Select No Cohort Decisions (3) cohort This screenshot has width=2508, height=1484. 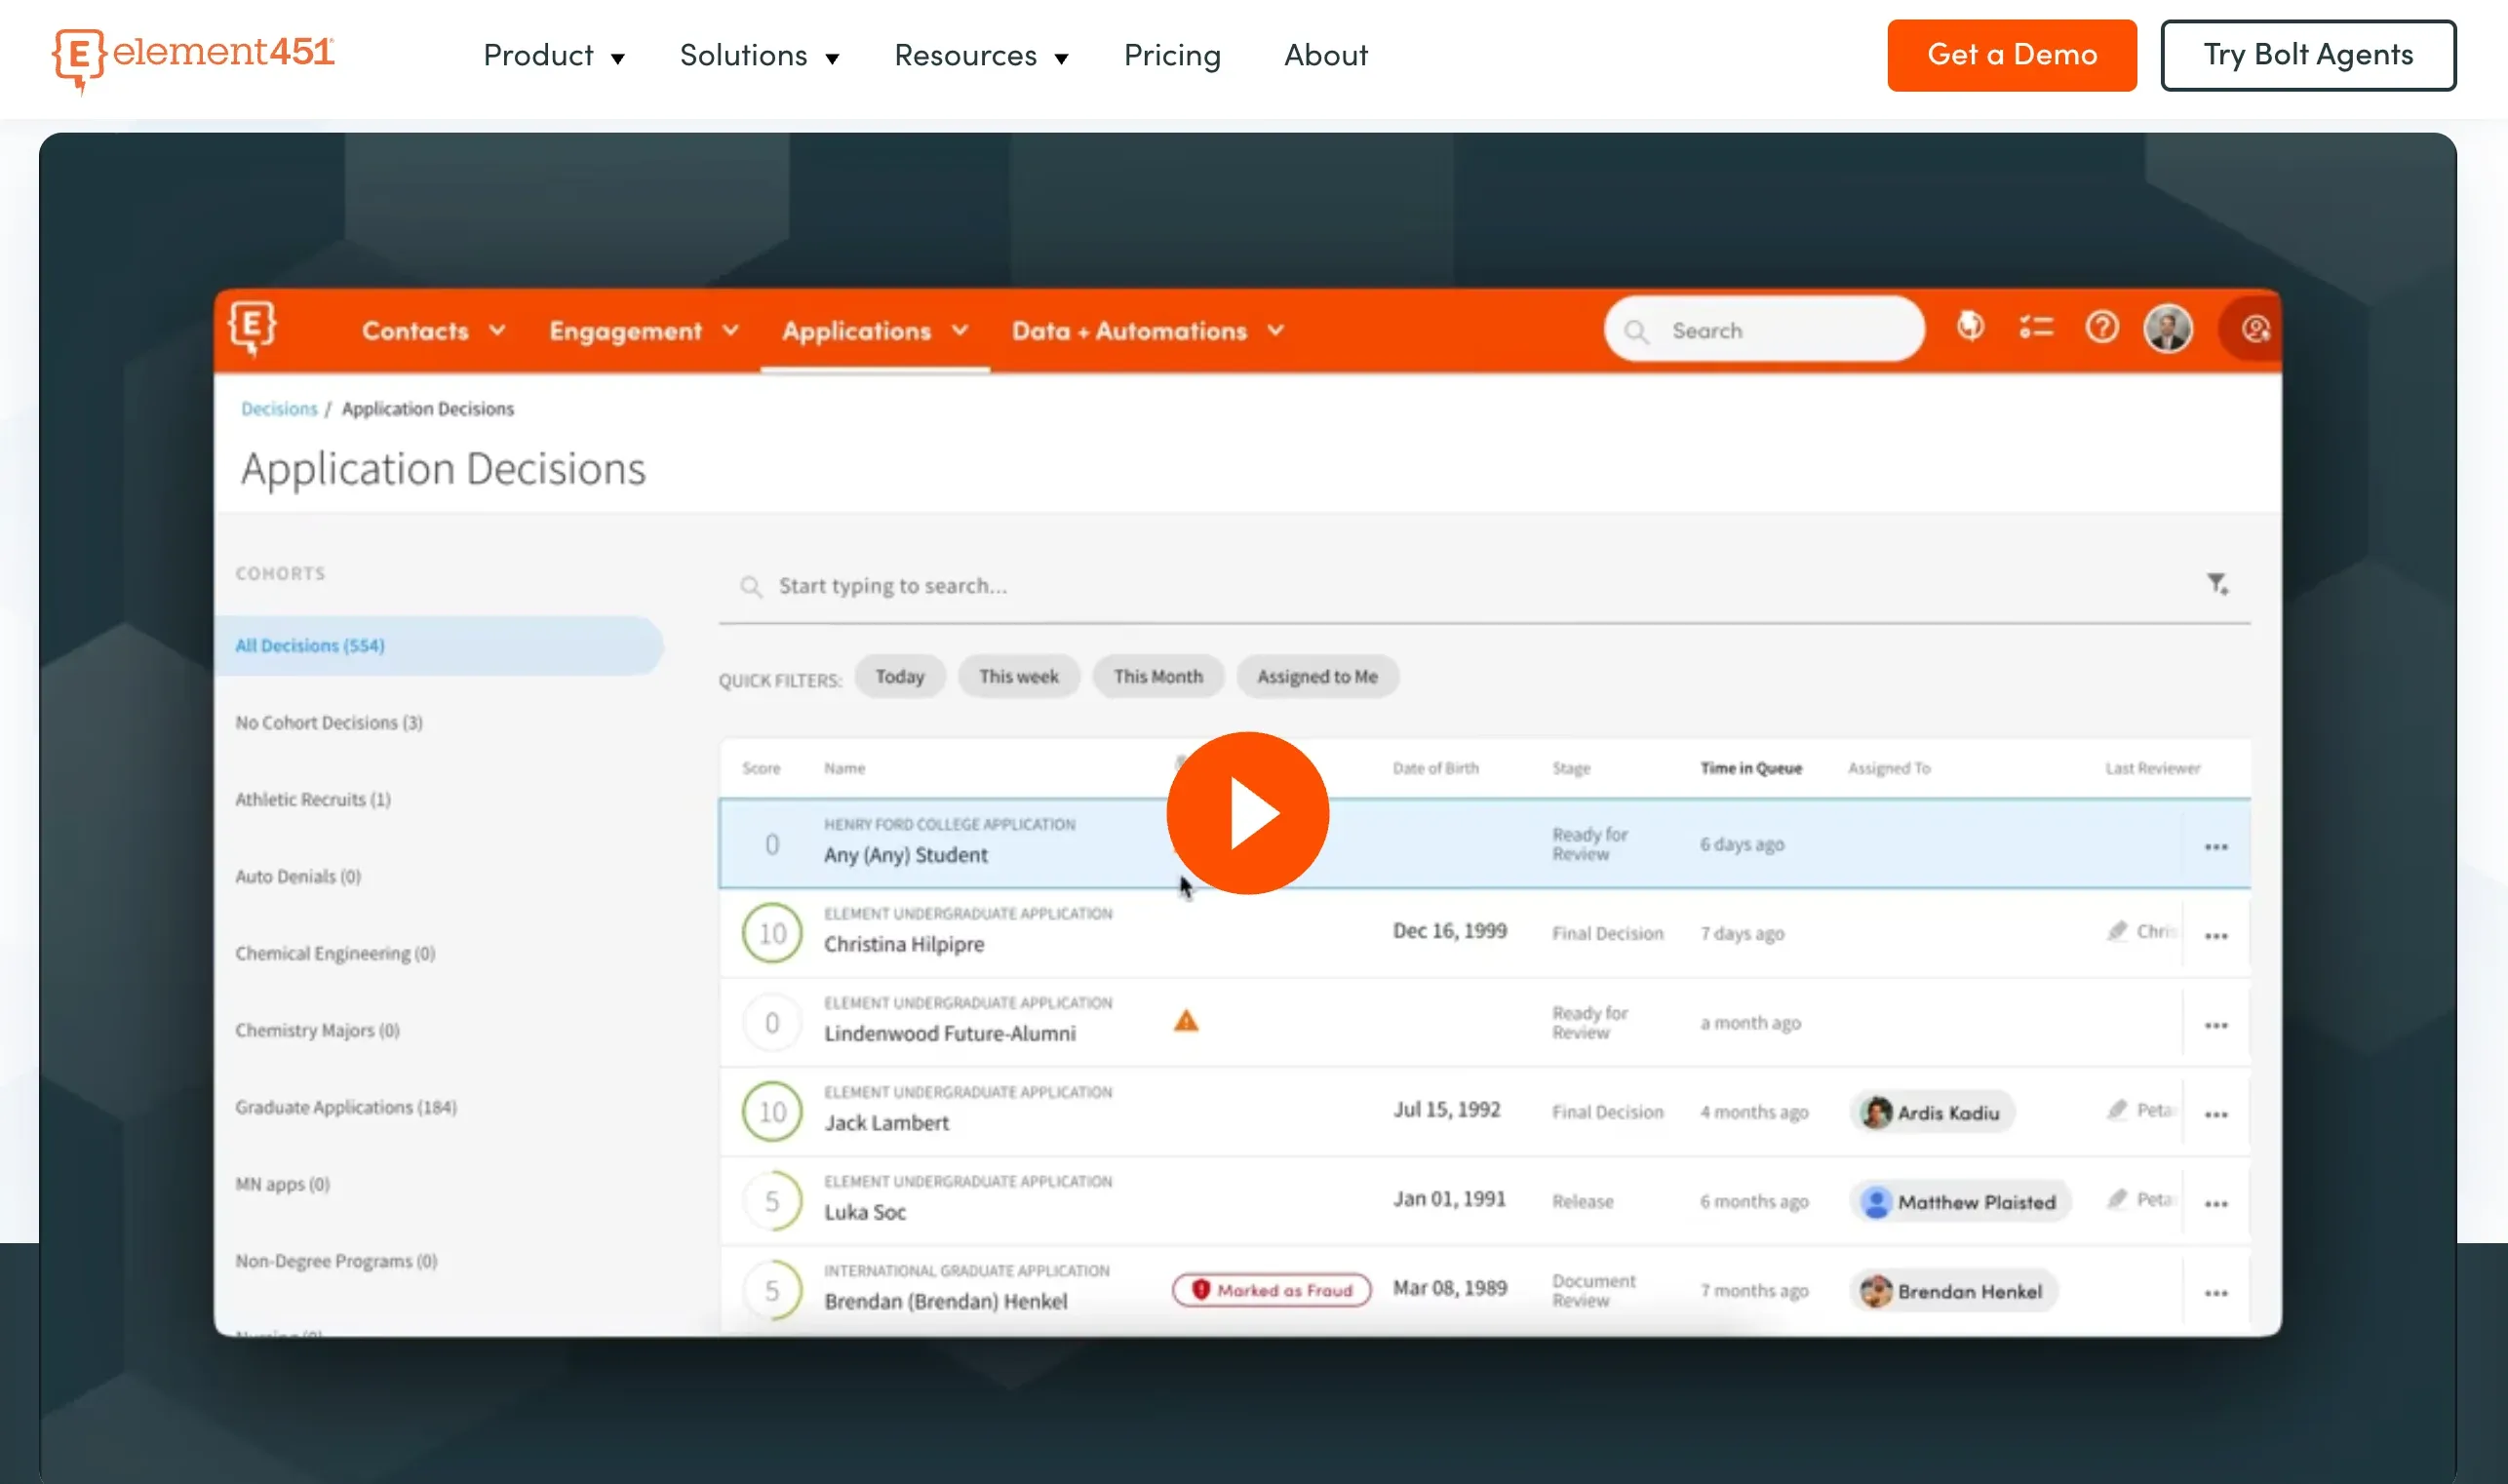[x=329, y=723]
